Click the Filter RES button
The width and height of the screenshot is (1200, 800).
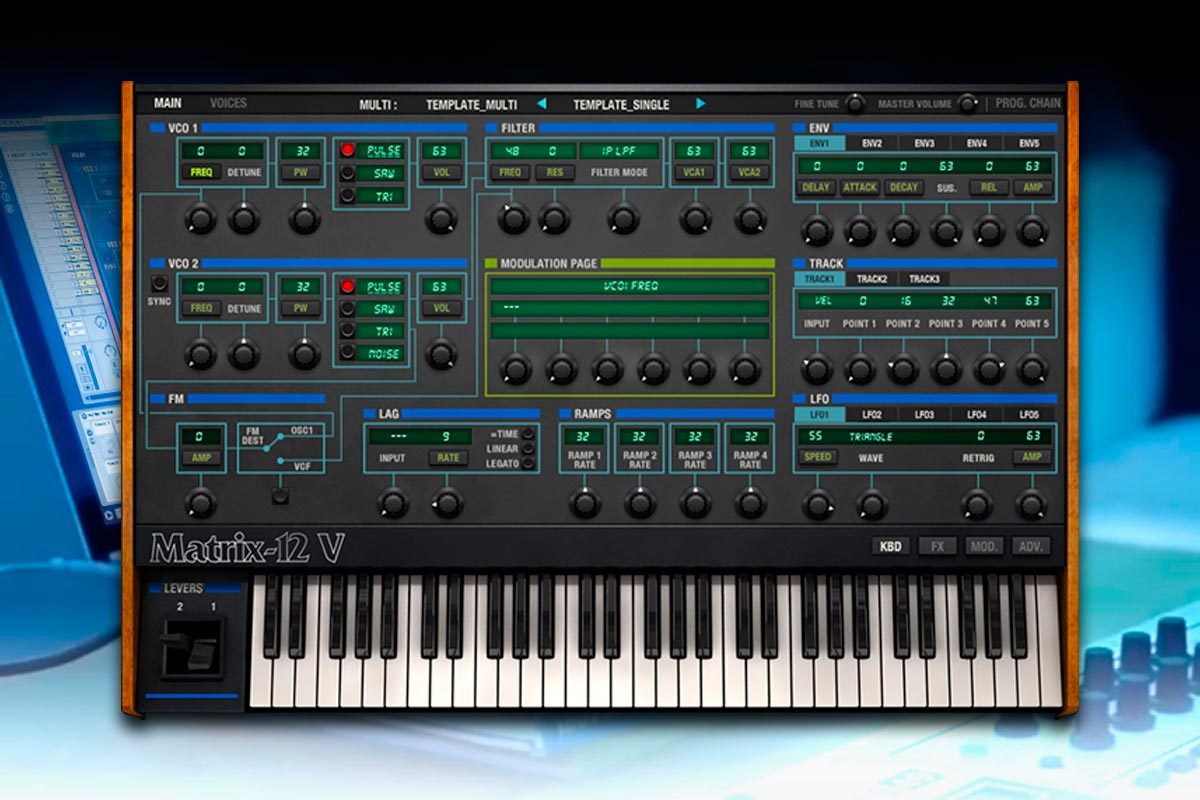pyautogui.click(x=554, y=172)
